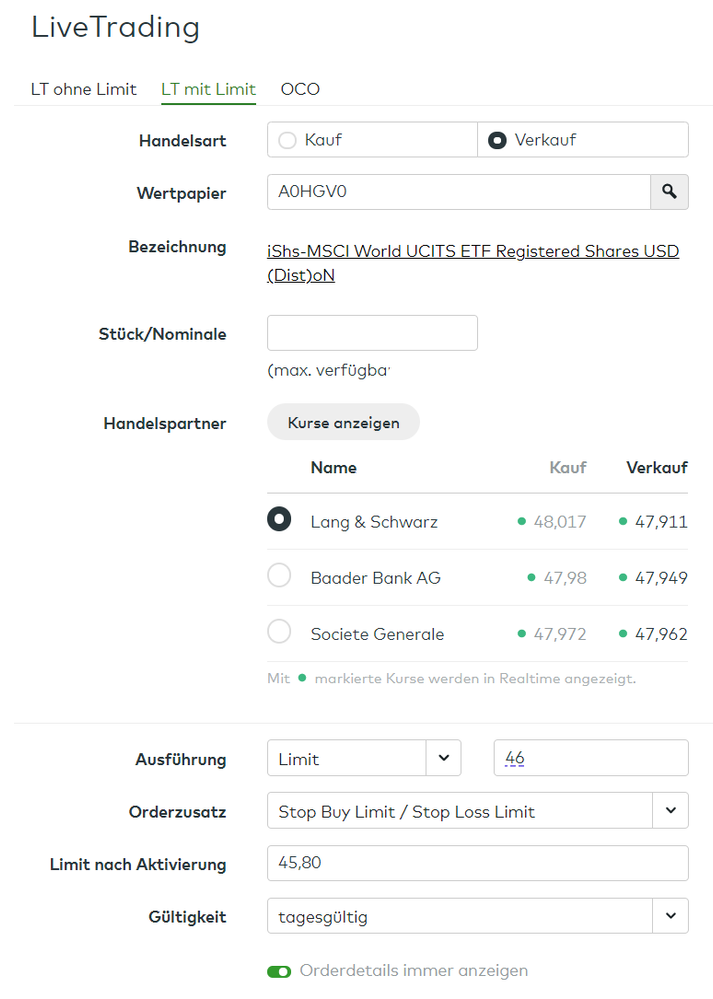713x999 pixels.
Task: Select the LT mit Limit tab
Action: [208, 89]
